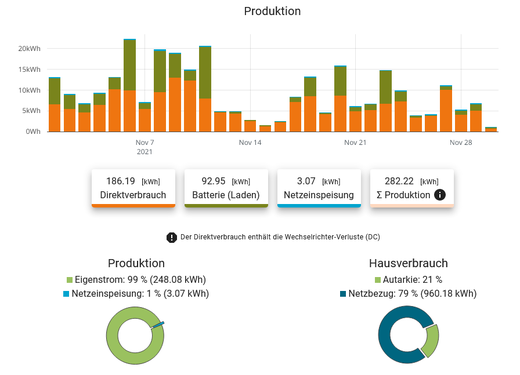
Task: Click the Produktion heading above donut chart
Action: click(x=136, y=263)
